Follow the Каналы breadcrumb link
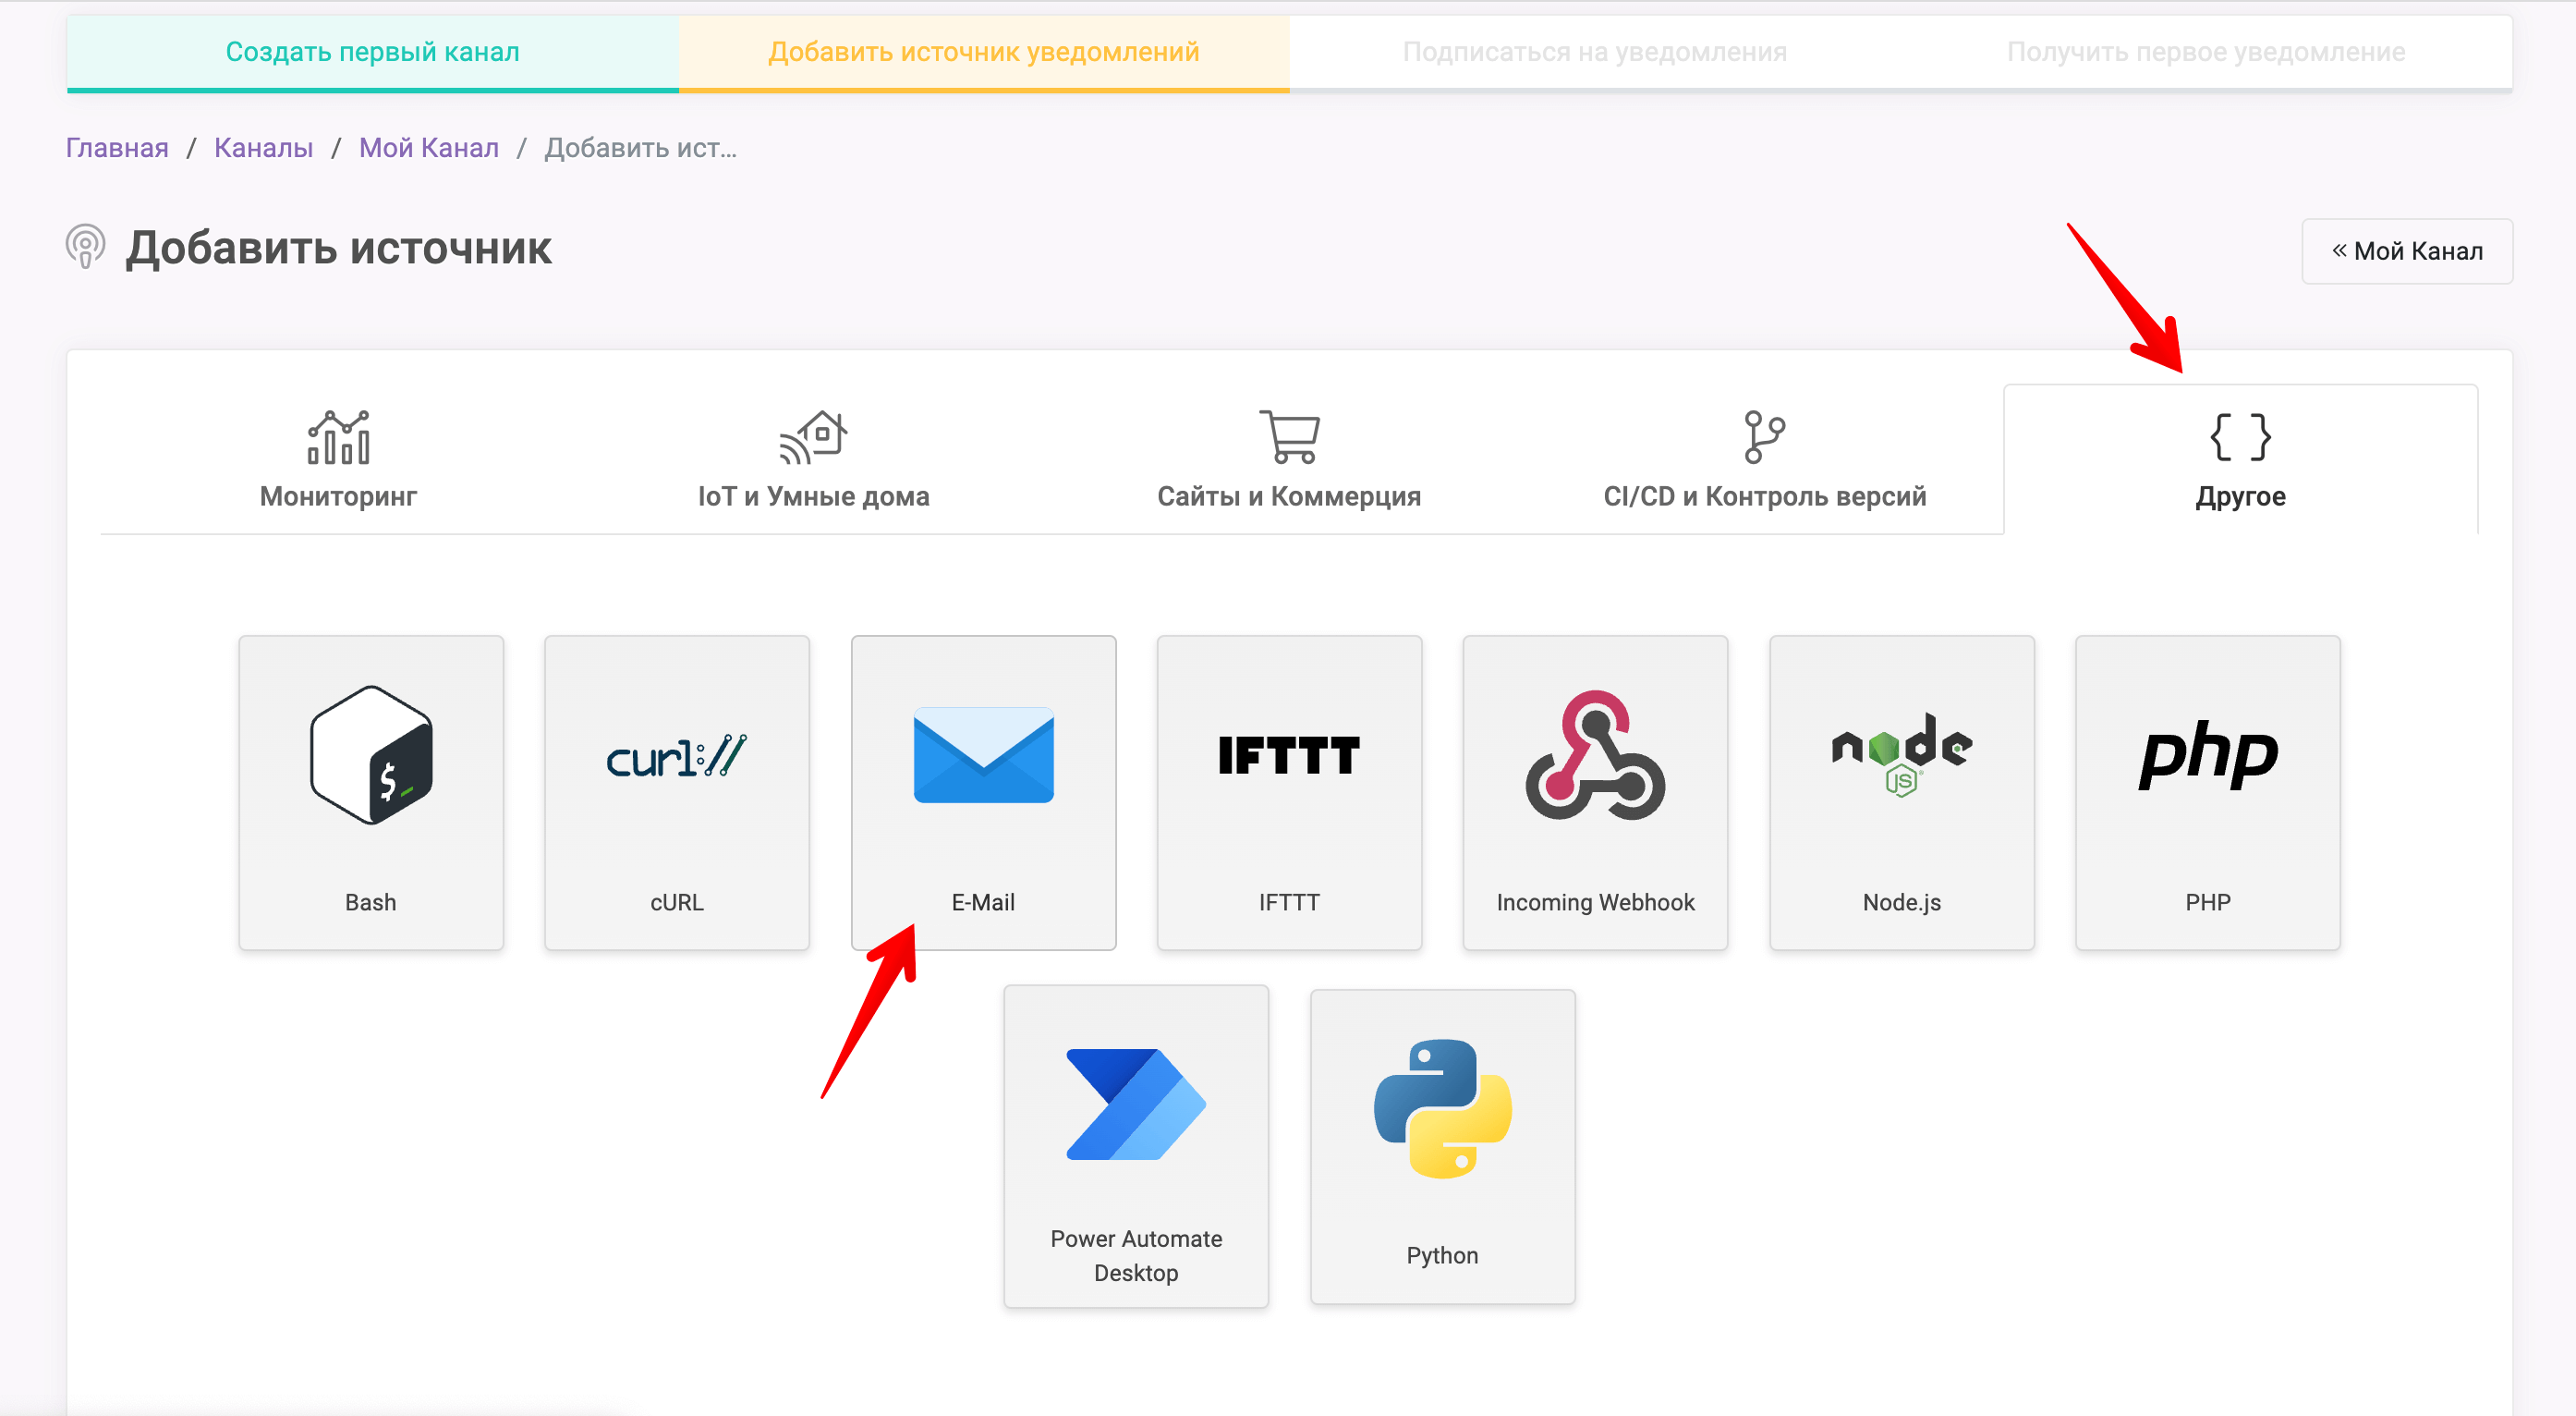2576x1416 pixels. click(x=264, y=148)
